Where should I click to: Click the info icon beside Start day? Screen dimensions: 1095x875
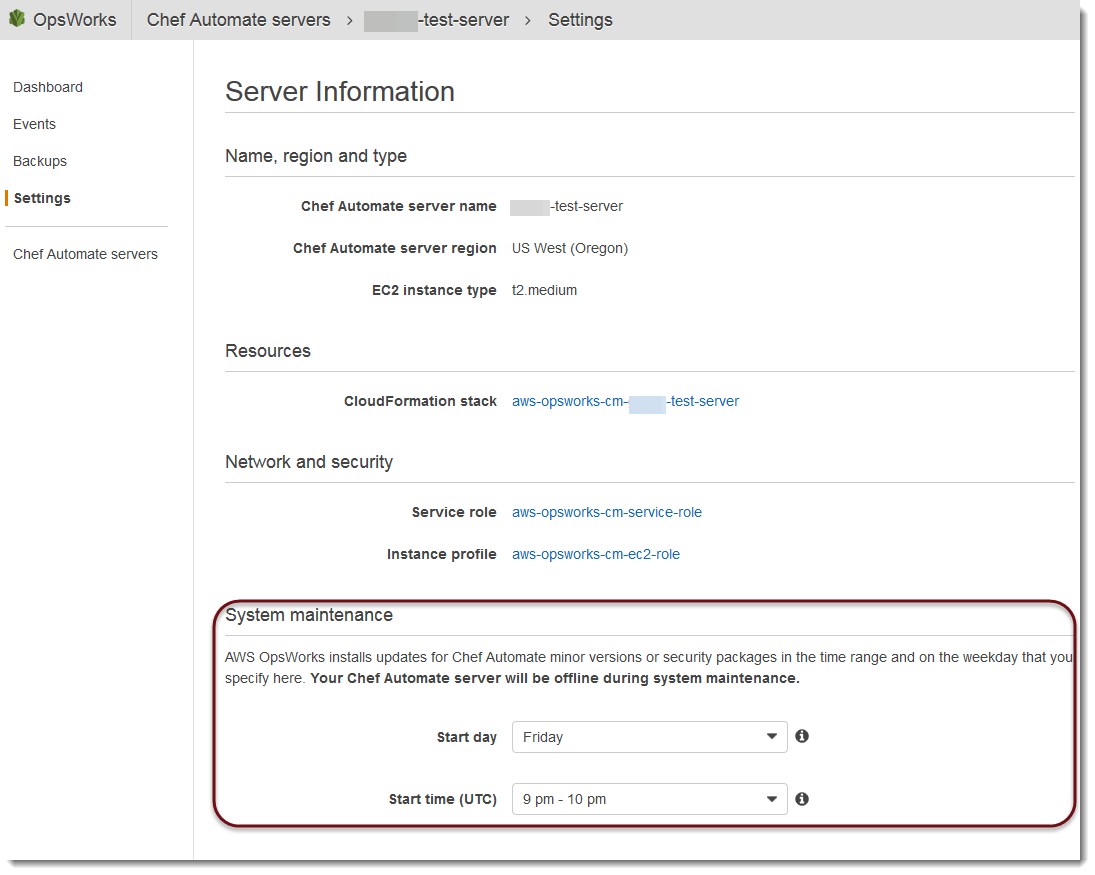[802, 736]
